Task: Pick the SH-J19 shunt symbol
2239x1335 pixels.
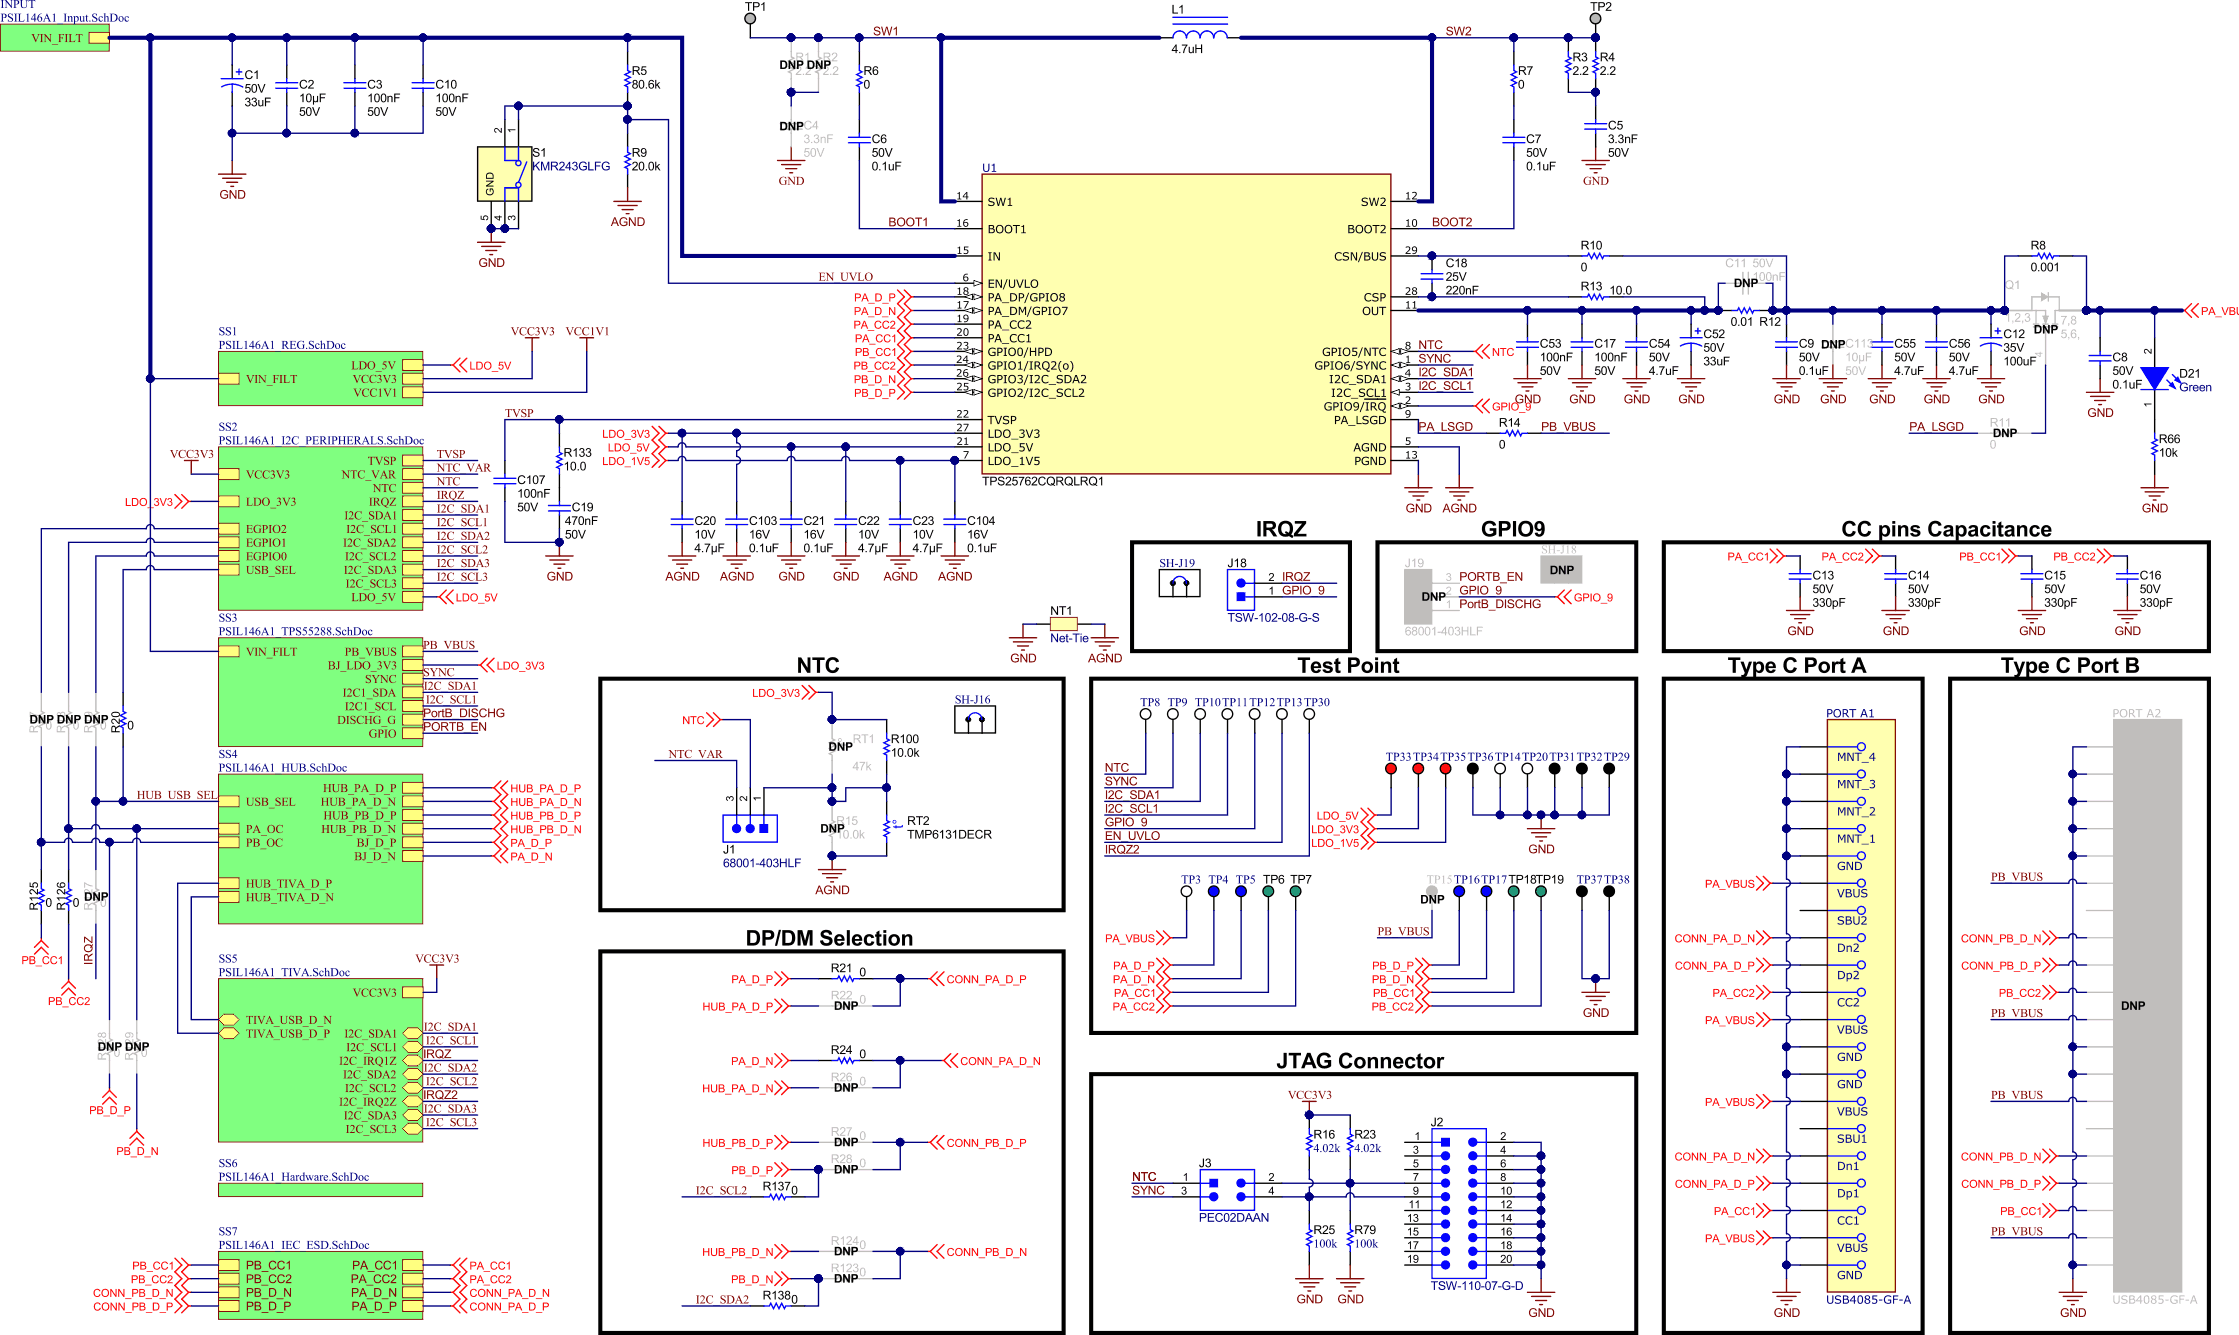Action: (1179, 583)
